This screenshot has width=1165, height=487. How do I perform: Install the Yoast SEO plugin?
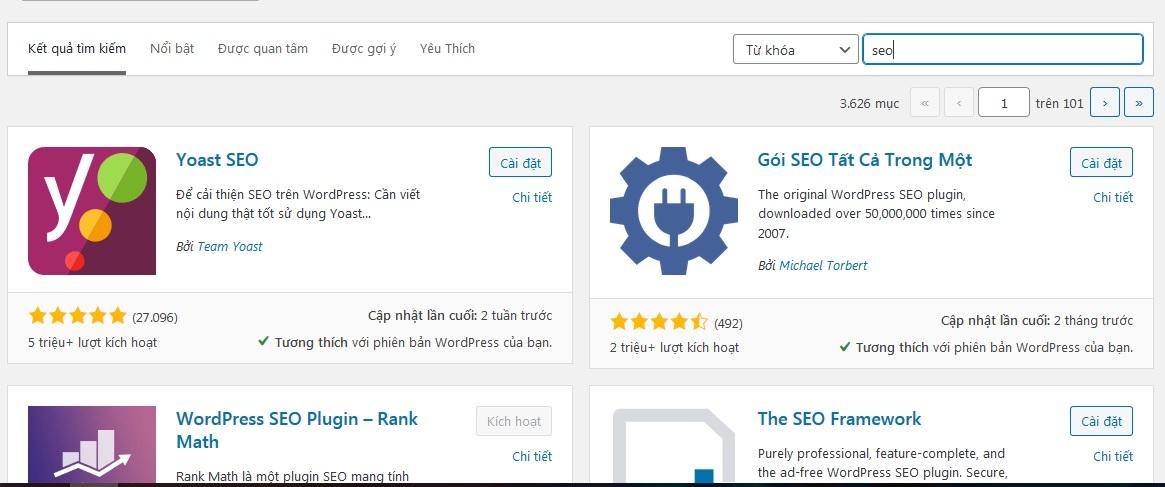tap(520, 163)
